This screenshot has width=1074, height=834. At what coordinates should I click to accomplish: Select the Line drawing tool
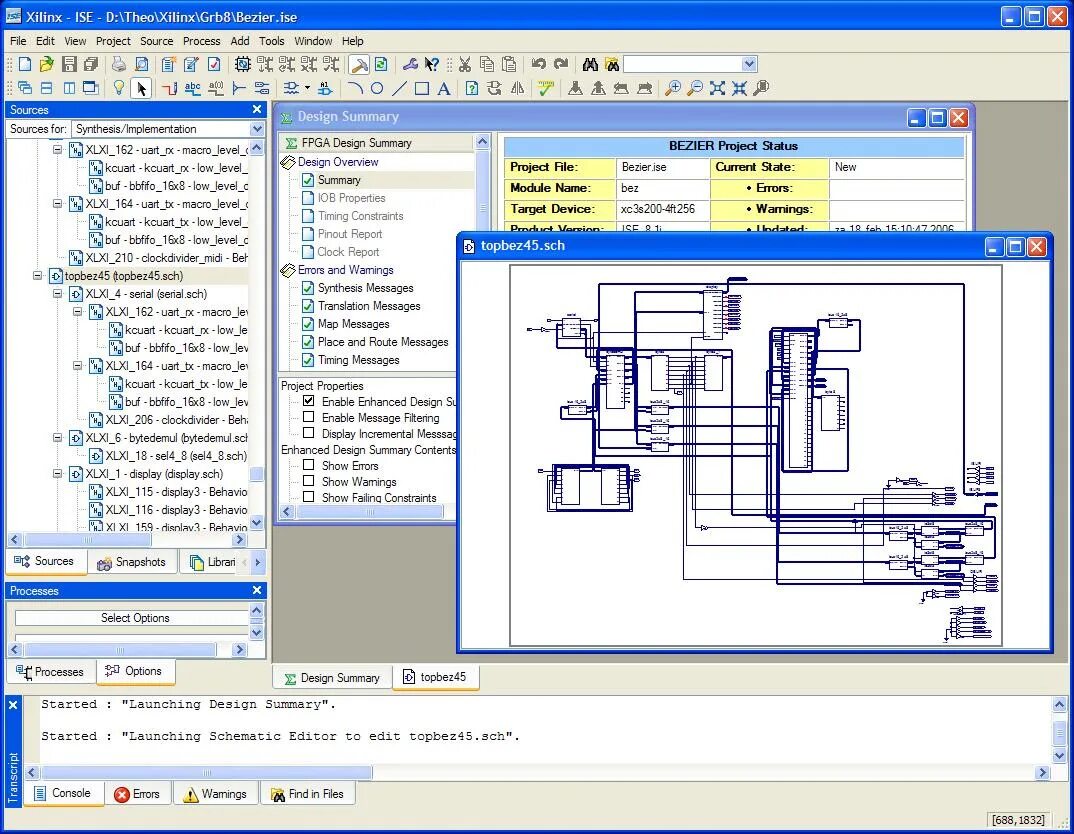399,88
